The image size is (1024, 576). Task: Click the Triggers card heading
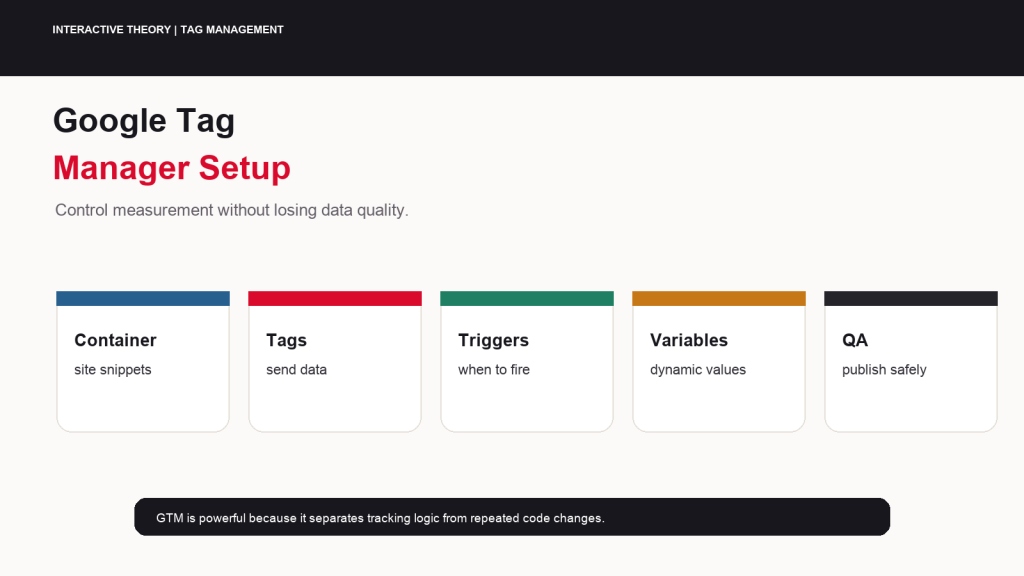tap(494, 340)
